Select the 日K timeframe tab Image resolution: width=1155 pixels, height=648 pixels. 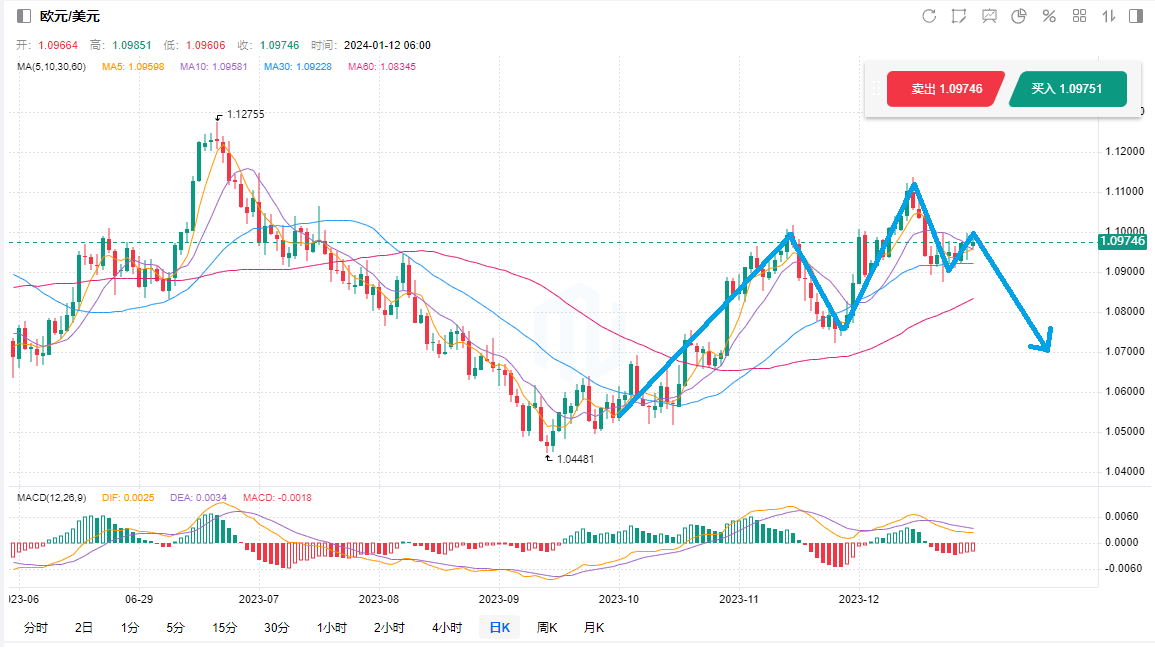click(x=498, y=628)
